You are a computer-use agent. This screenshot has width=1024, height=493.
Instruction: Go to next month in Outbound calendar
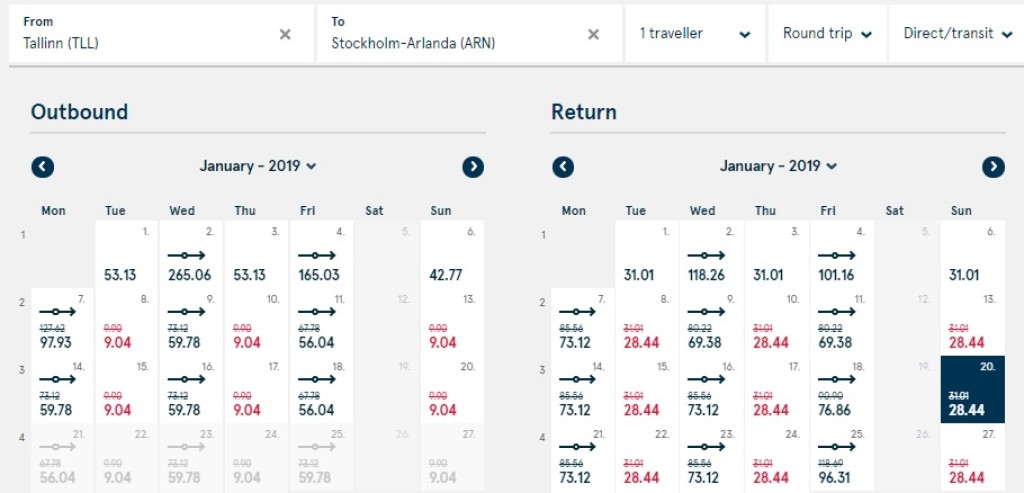point(473,167)
